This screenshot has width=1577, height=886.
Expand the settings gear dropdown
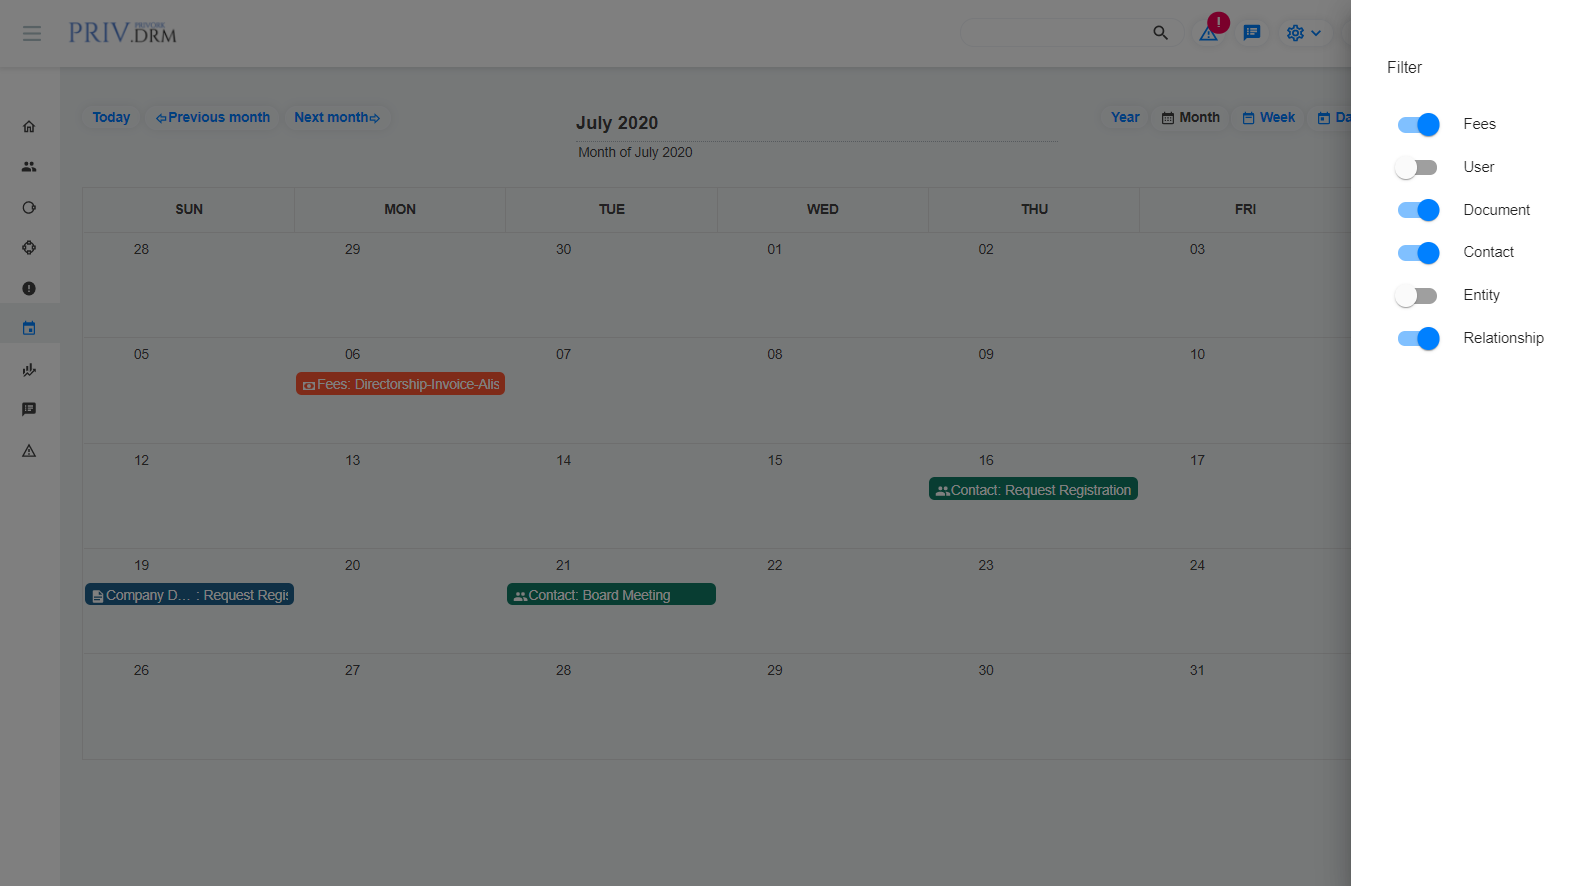pyautogui.click(x=1304, y=33)
